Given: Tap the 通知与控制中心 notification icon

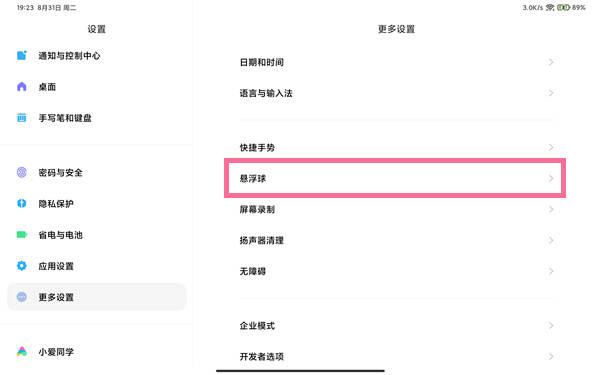Looking at the screenshot, I should coord(22,55).
